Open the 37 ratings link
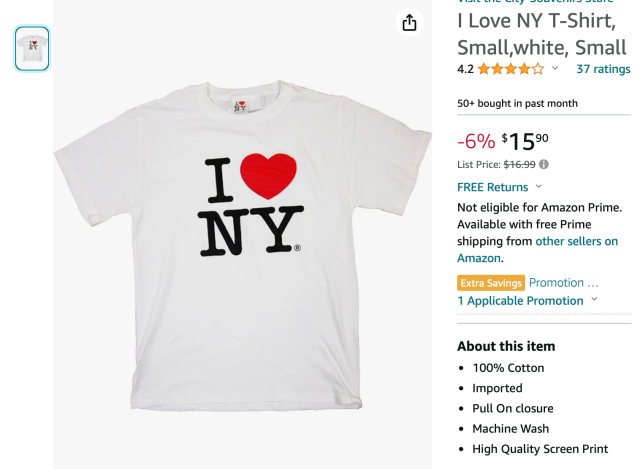 tap(603, 69)
